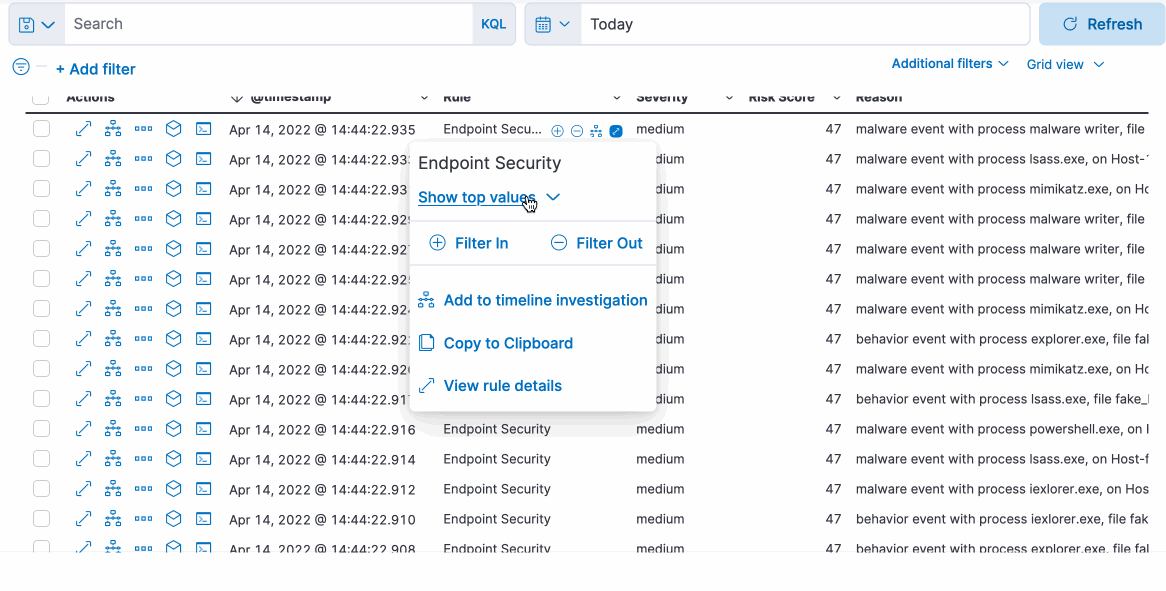This screenshot has height=591, width=1166.
Task: Choose Filter Out from popover
Action: pos(596,243)
